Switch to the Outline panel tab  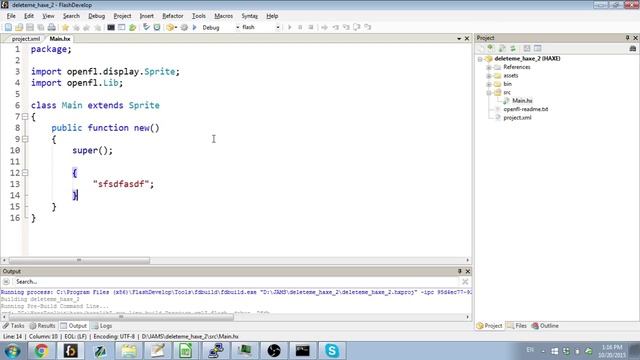pyautogui.click(x=545, y=326)
